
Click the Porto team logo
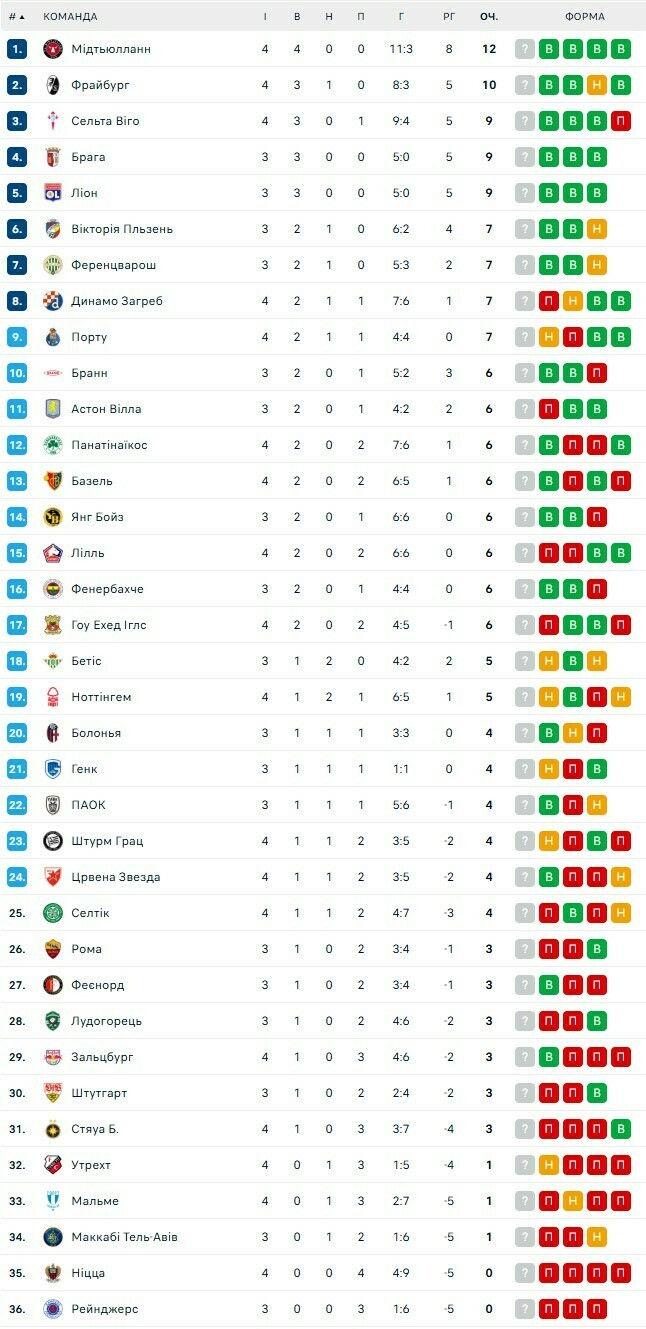click(53, 337)
